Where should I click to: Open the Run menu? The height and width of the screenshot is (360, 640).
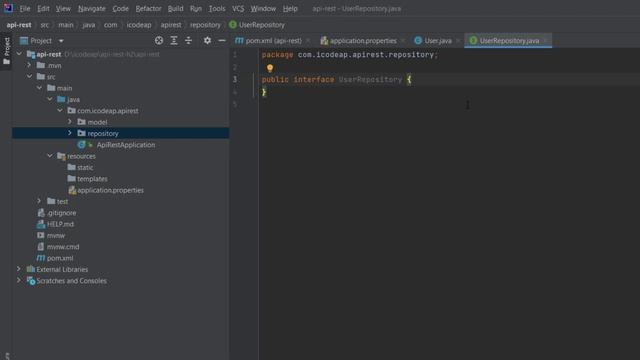tap(196, 9)
